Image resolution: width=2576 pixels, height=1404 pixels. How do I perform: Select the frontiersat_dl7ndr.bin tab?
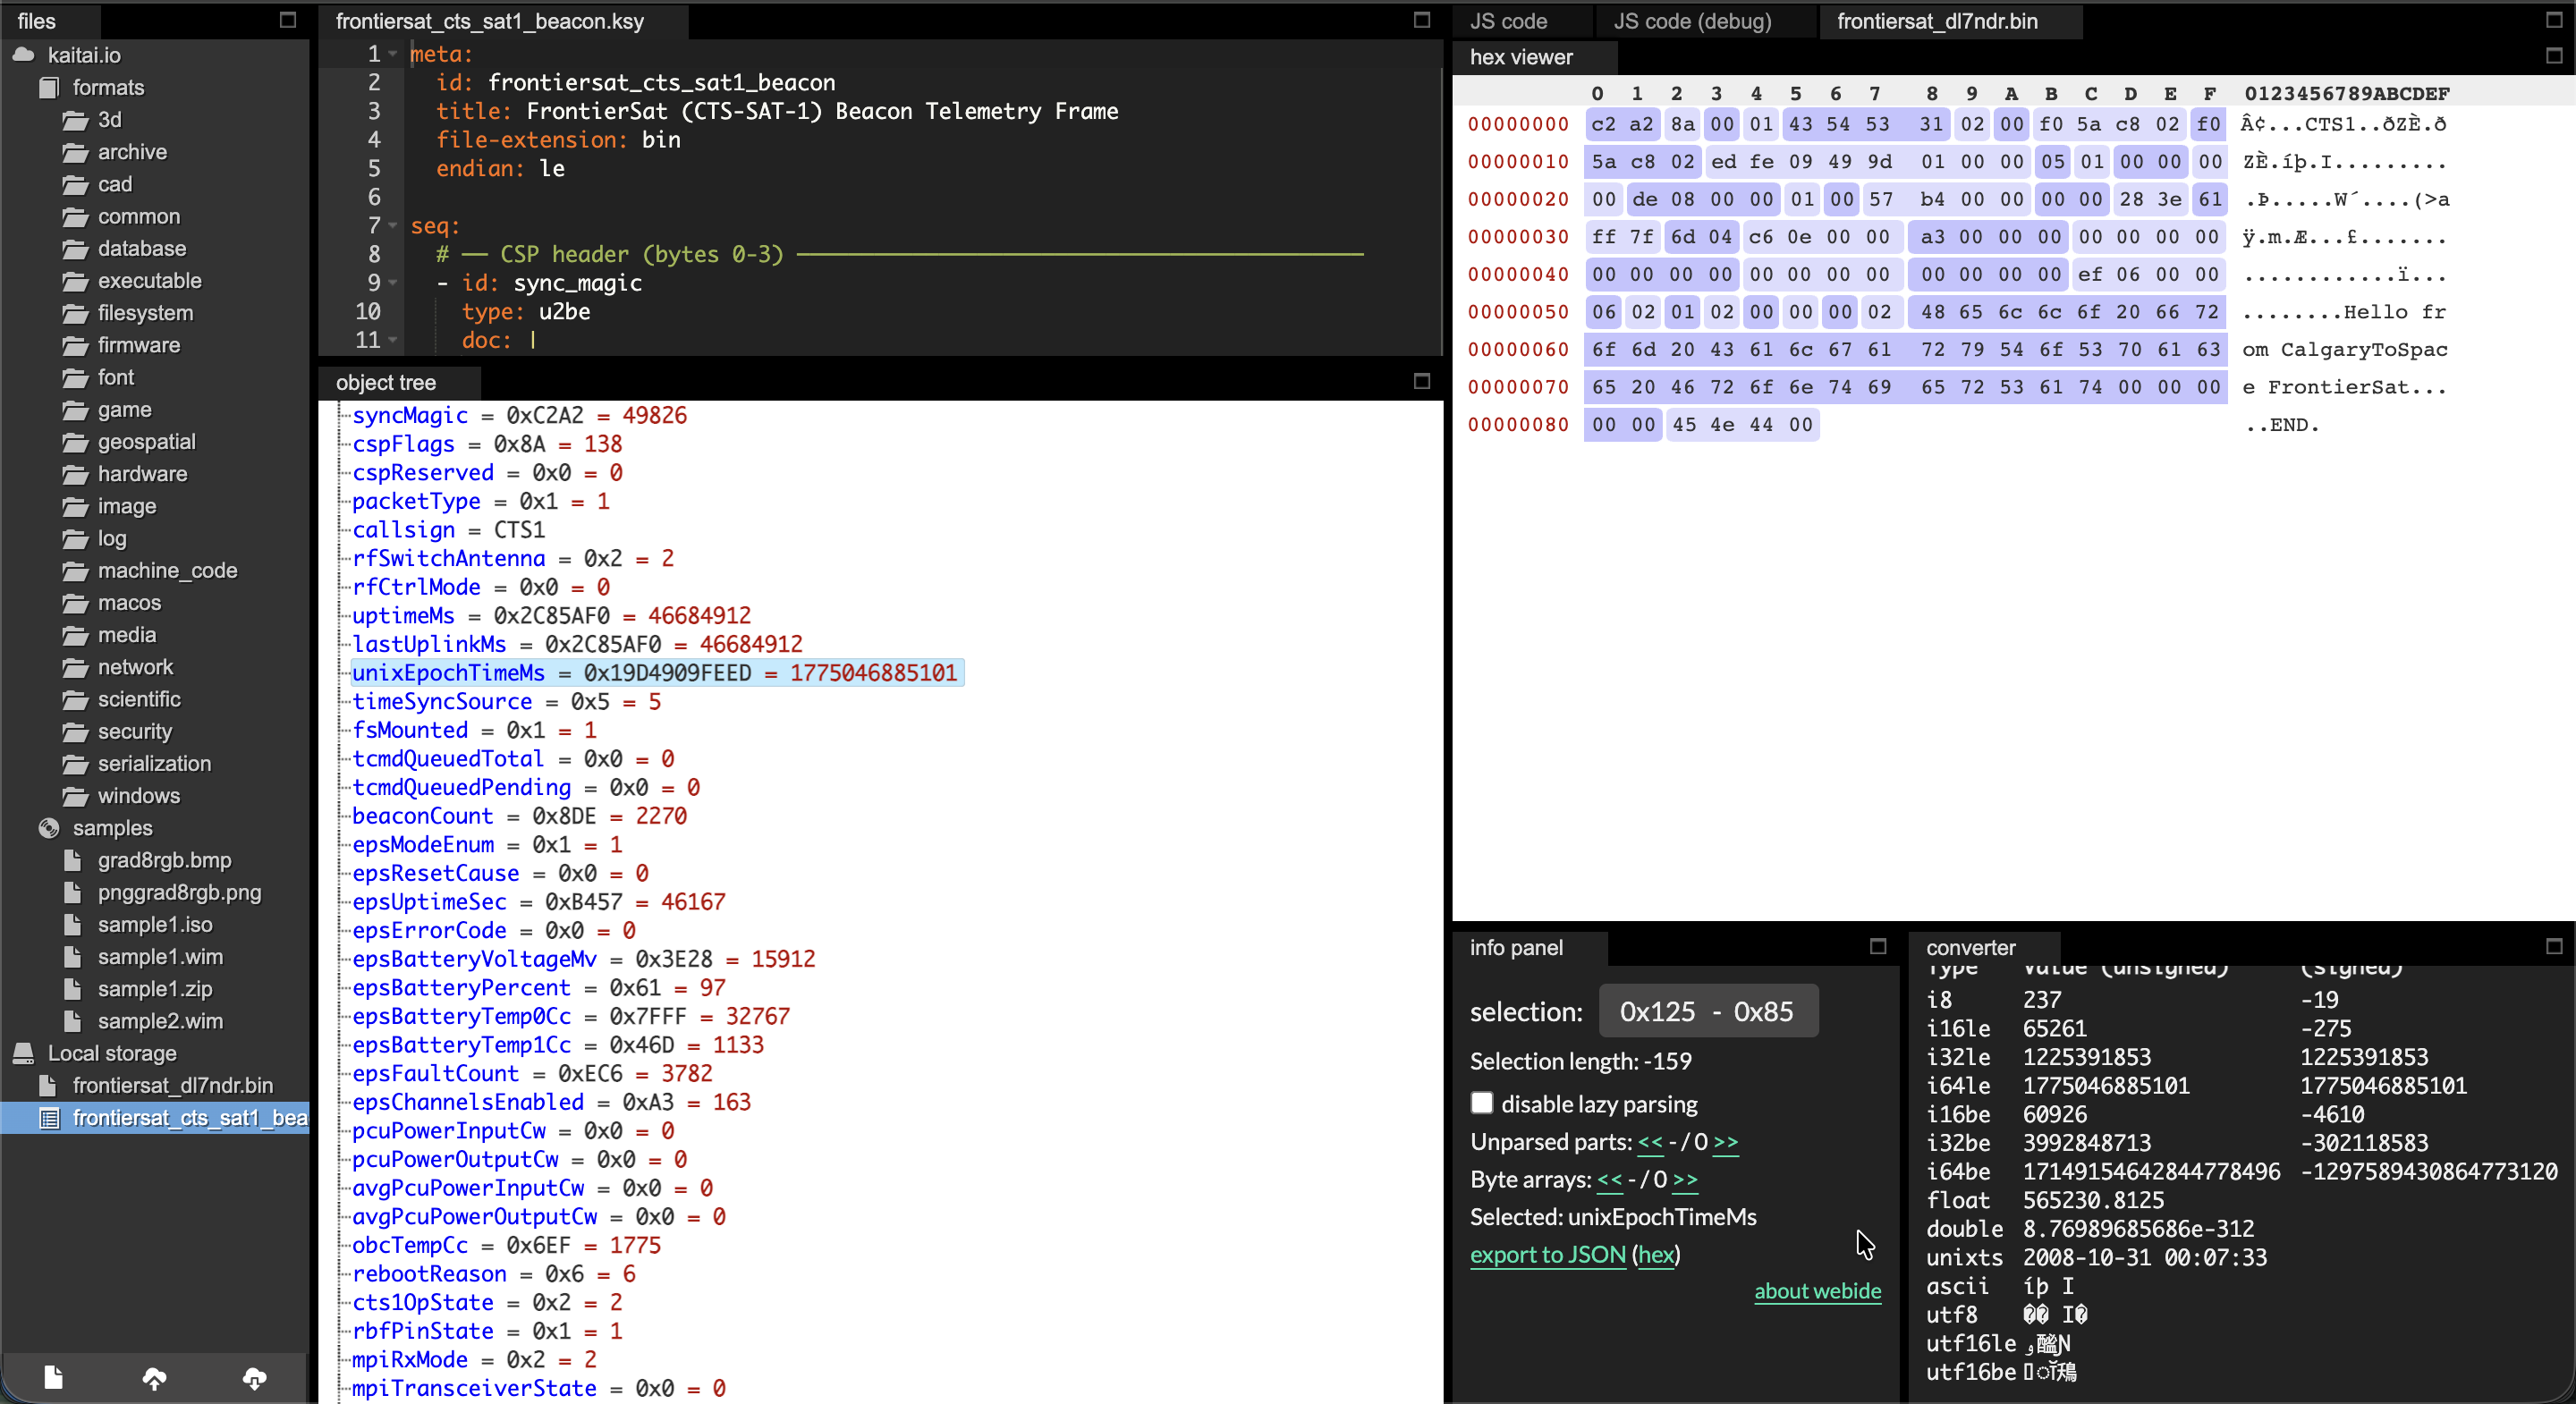1937,21
